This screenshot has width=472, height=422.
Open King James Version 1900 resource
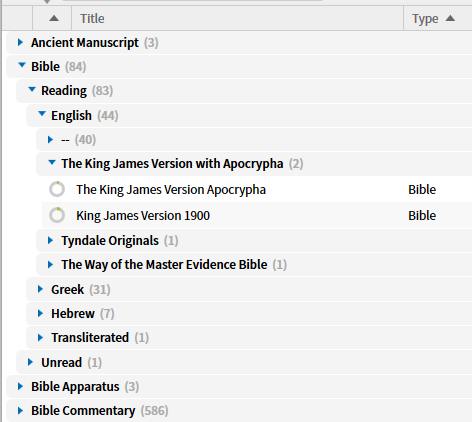[143, 216]
